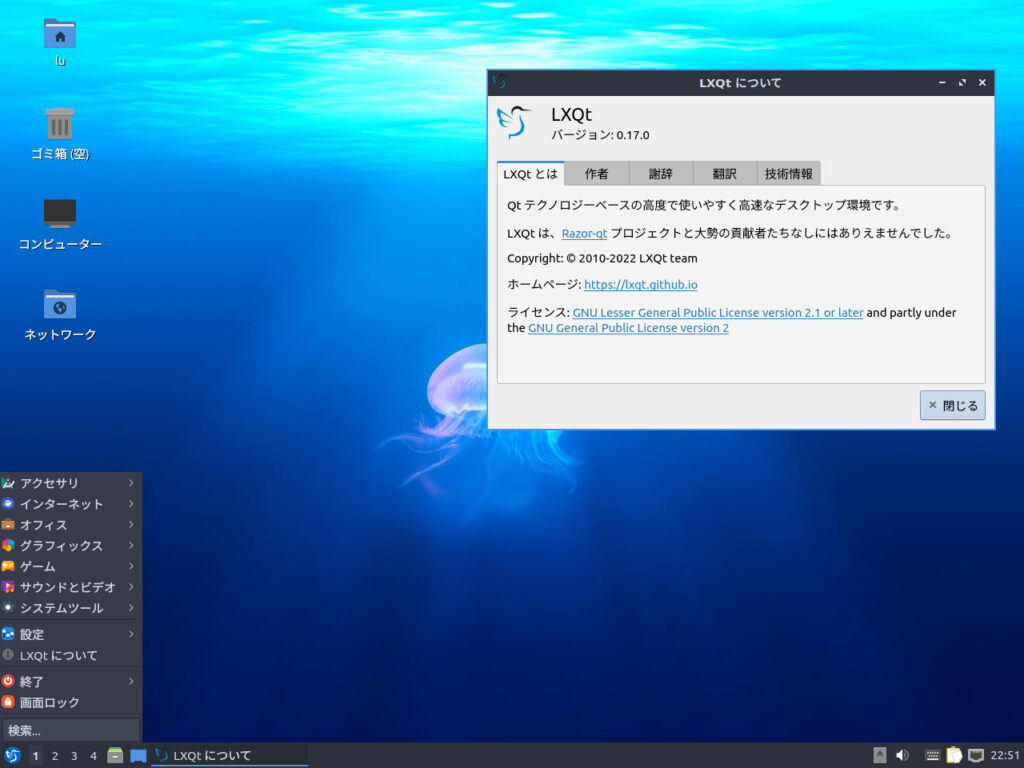Click the 閉じる button

(951, 405)
